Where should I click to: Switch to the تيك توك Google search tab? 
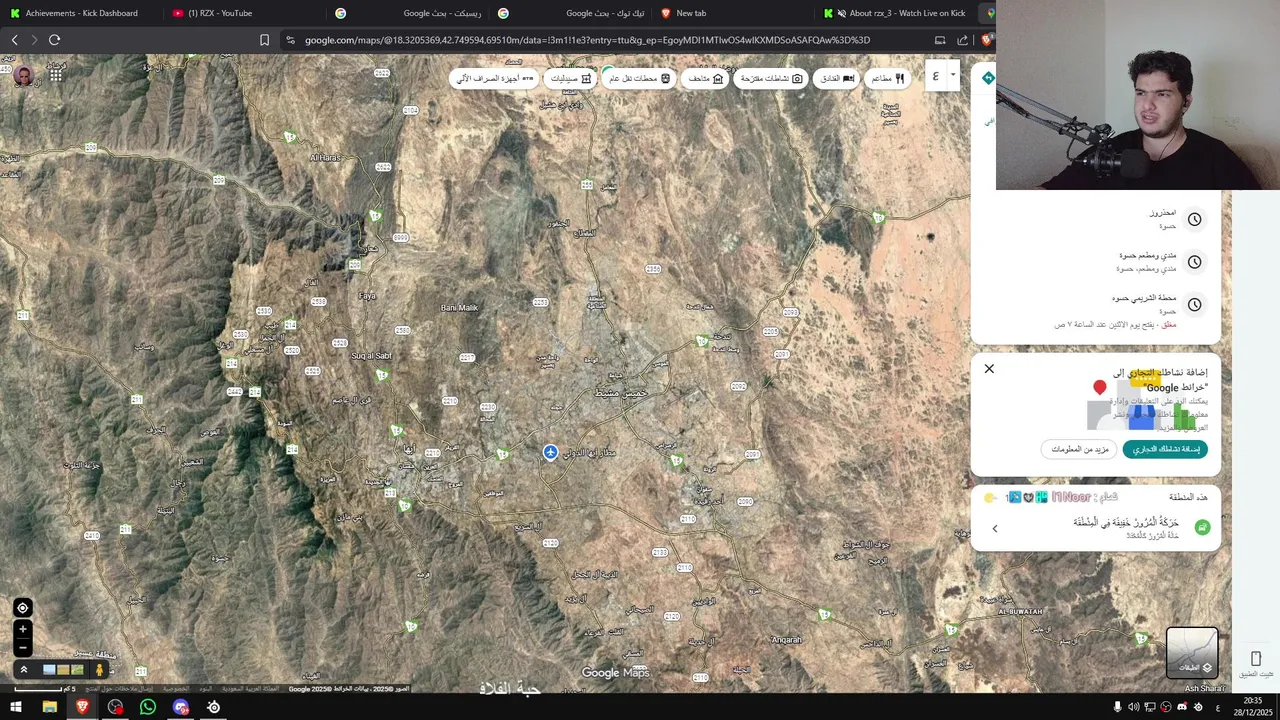pos(571,13)
